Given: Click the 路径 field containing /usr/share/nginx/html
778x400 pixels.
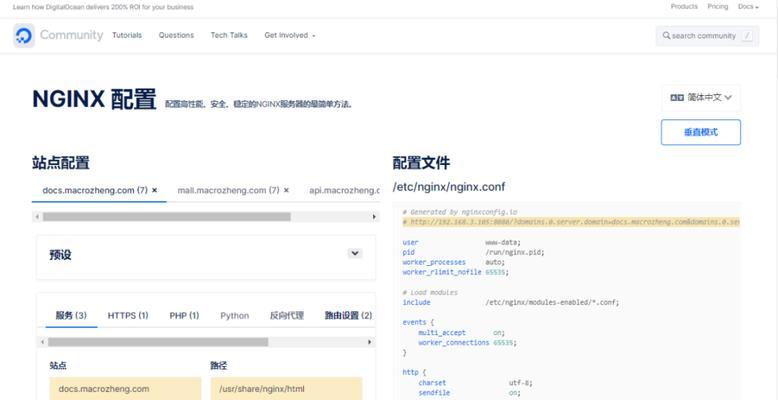Looking at the screenshot, I should pos(286,389).
